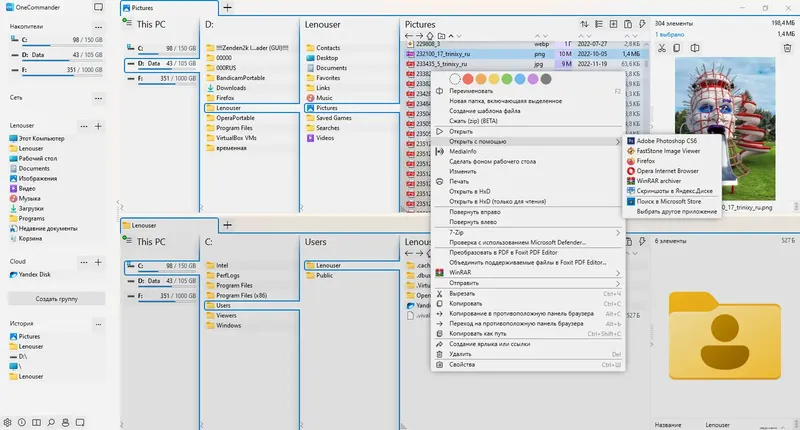Click large user folder preview icon

724,336
